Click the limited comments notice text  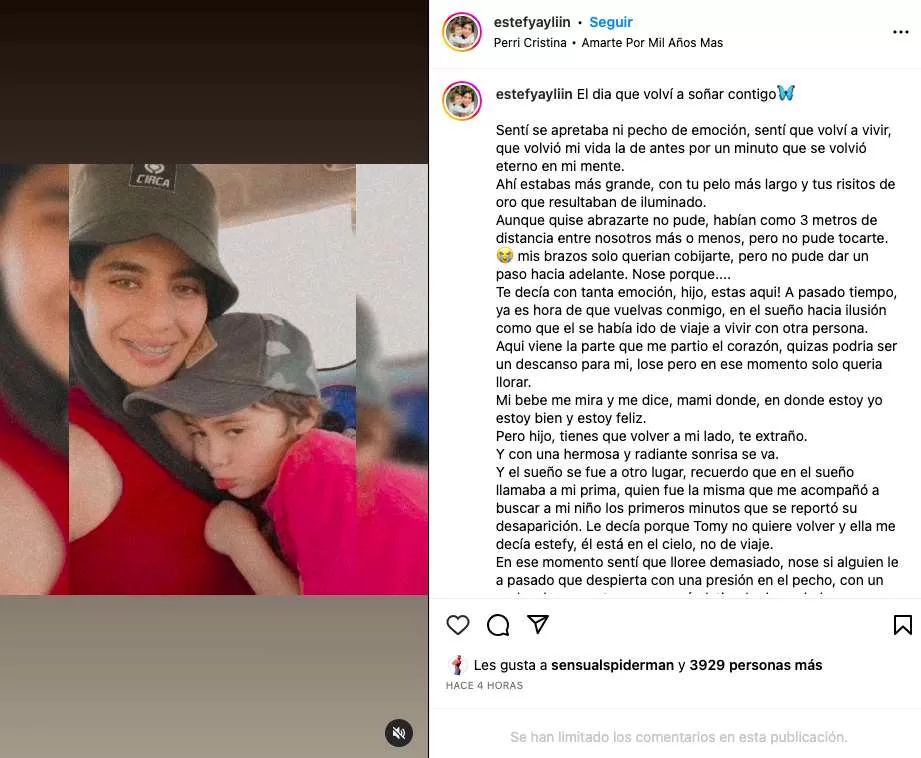coord(678,737)
